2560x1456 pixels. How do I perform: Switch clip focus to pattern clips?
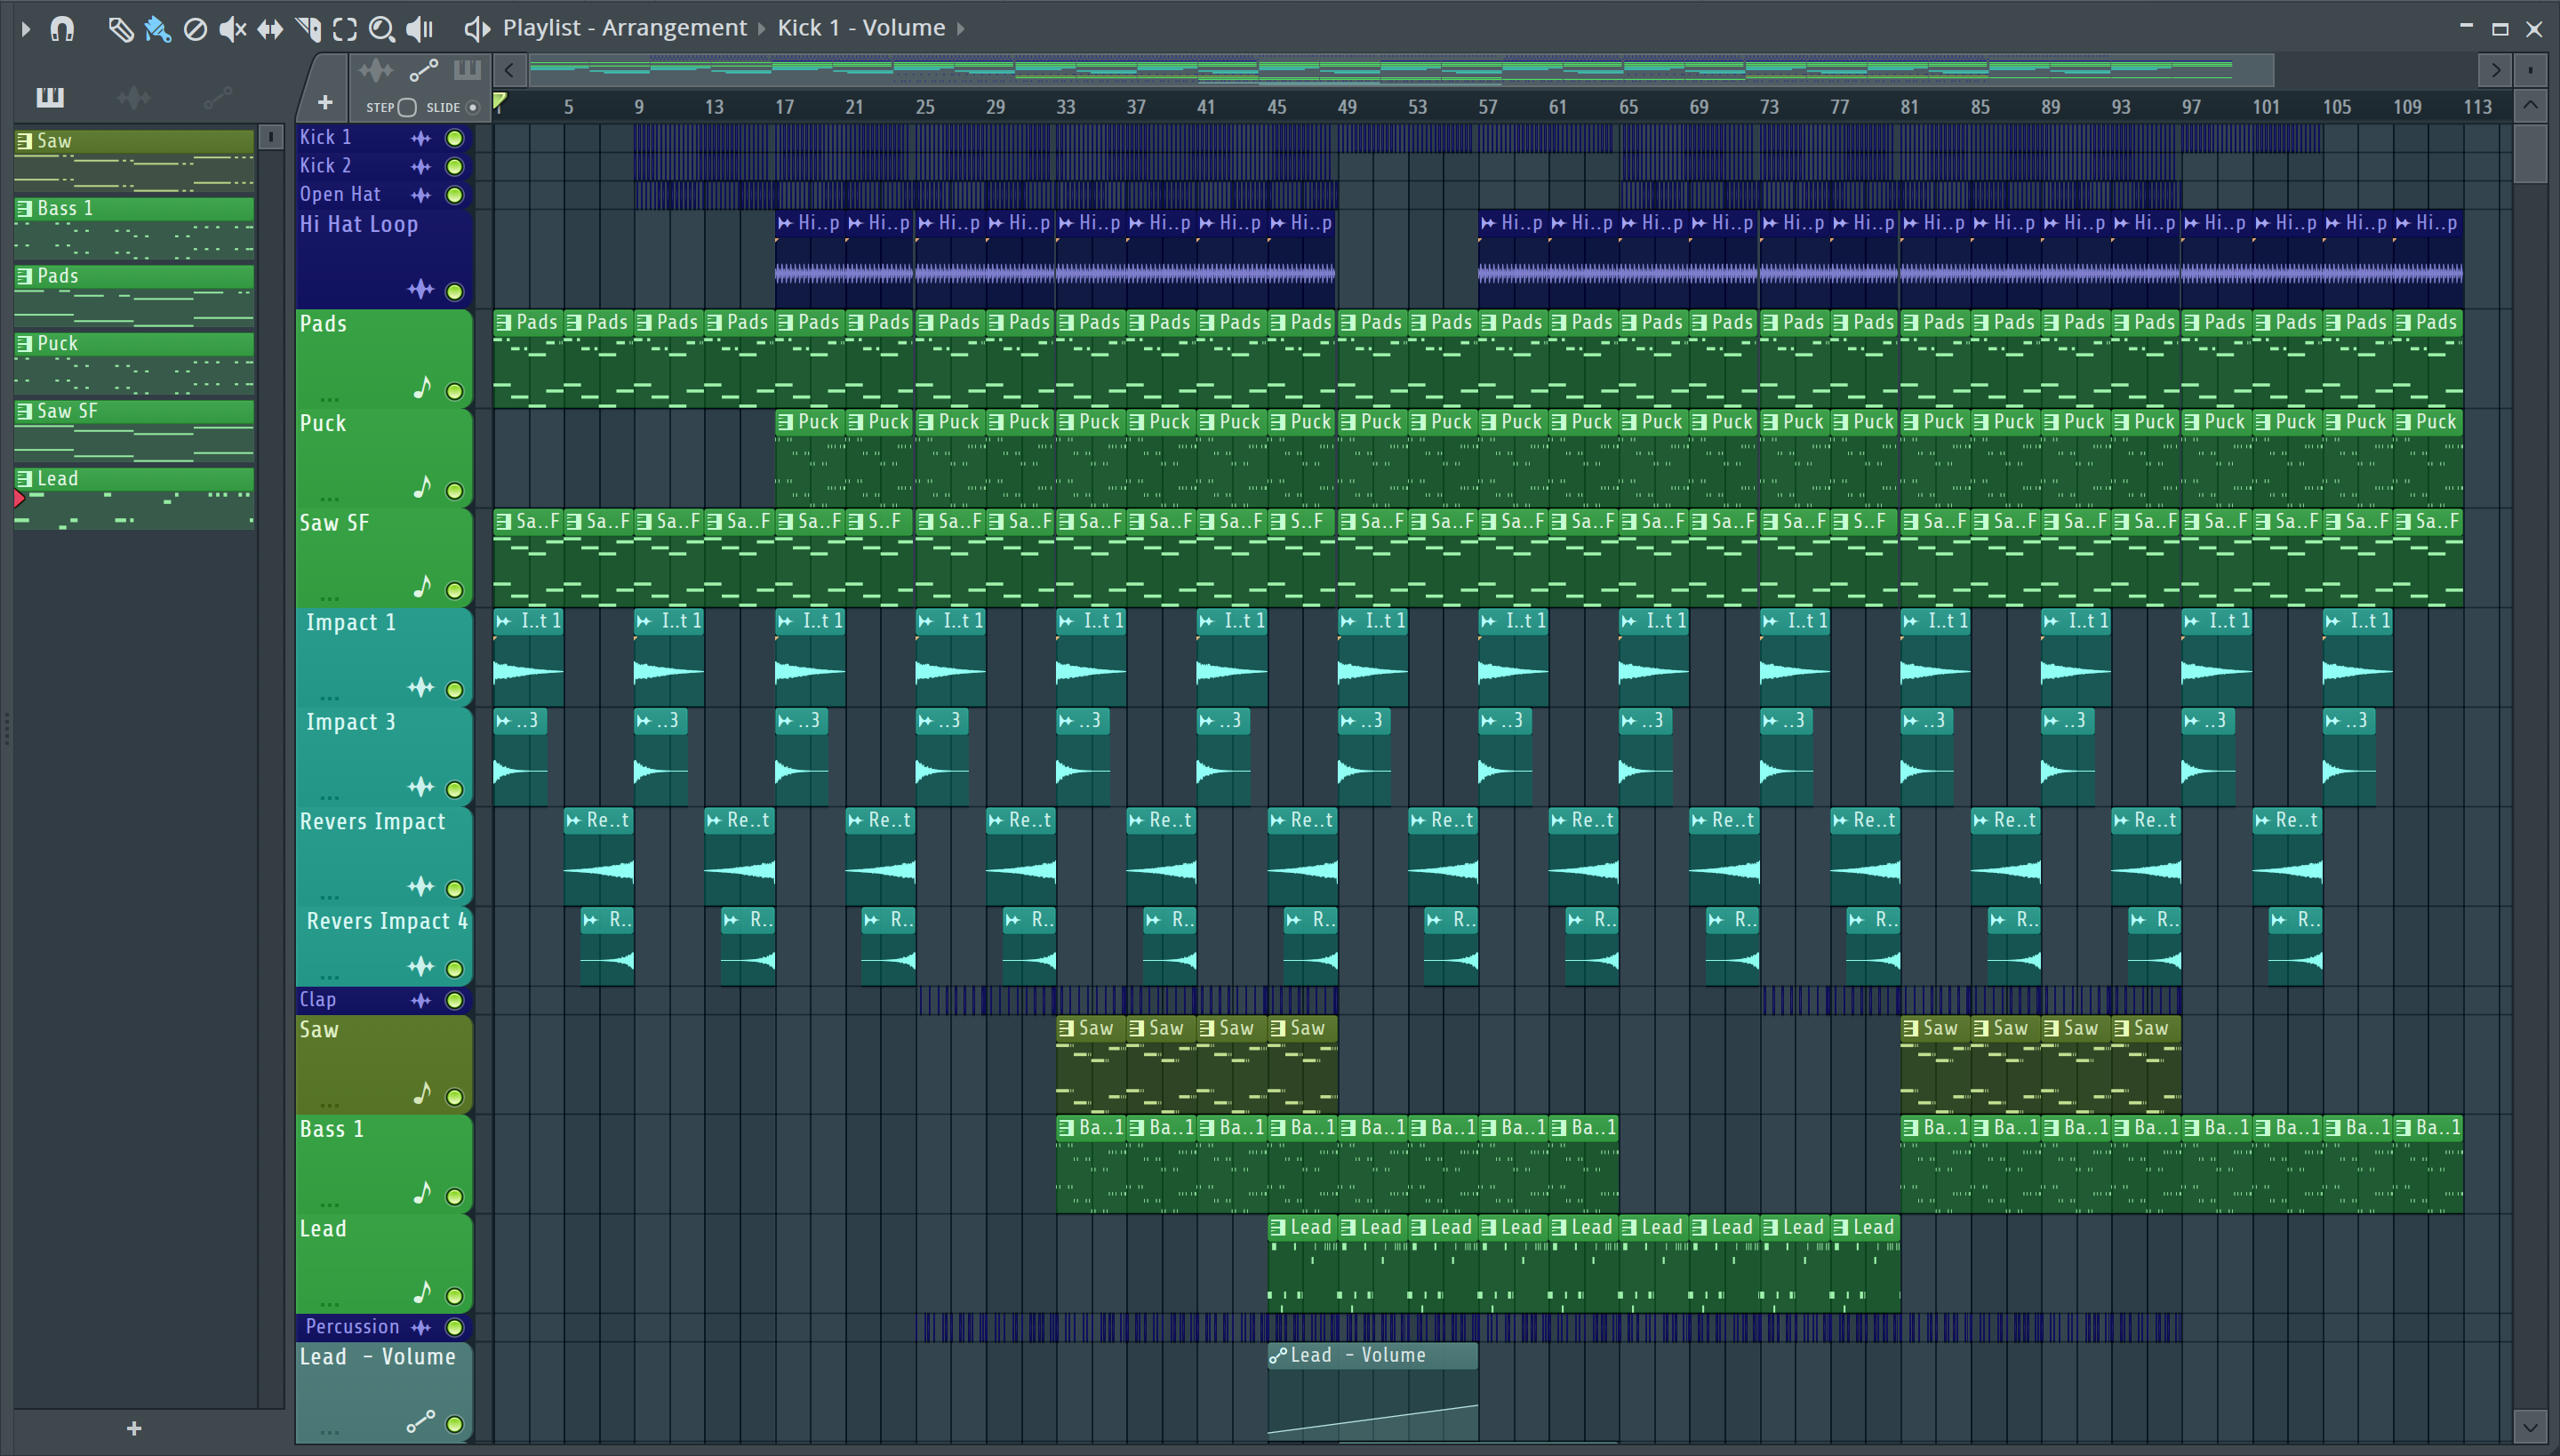pyautogui.click(x=467, y=70)
